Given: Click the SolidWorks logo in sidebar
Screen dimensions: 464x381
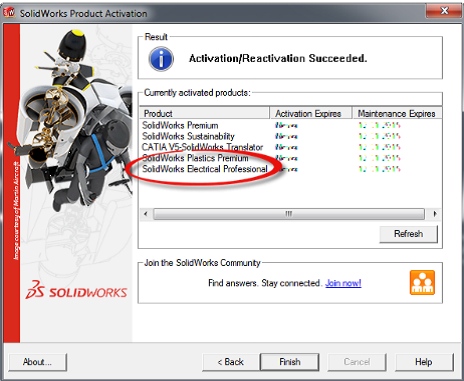Looking at the screenshot, I should (76, 290).
